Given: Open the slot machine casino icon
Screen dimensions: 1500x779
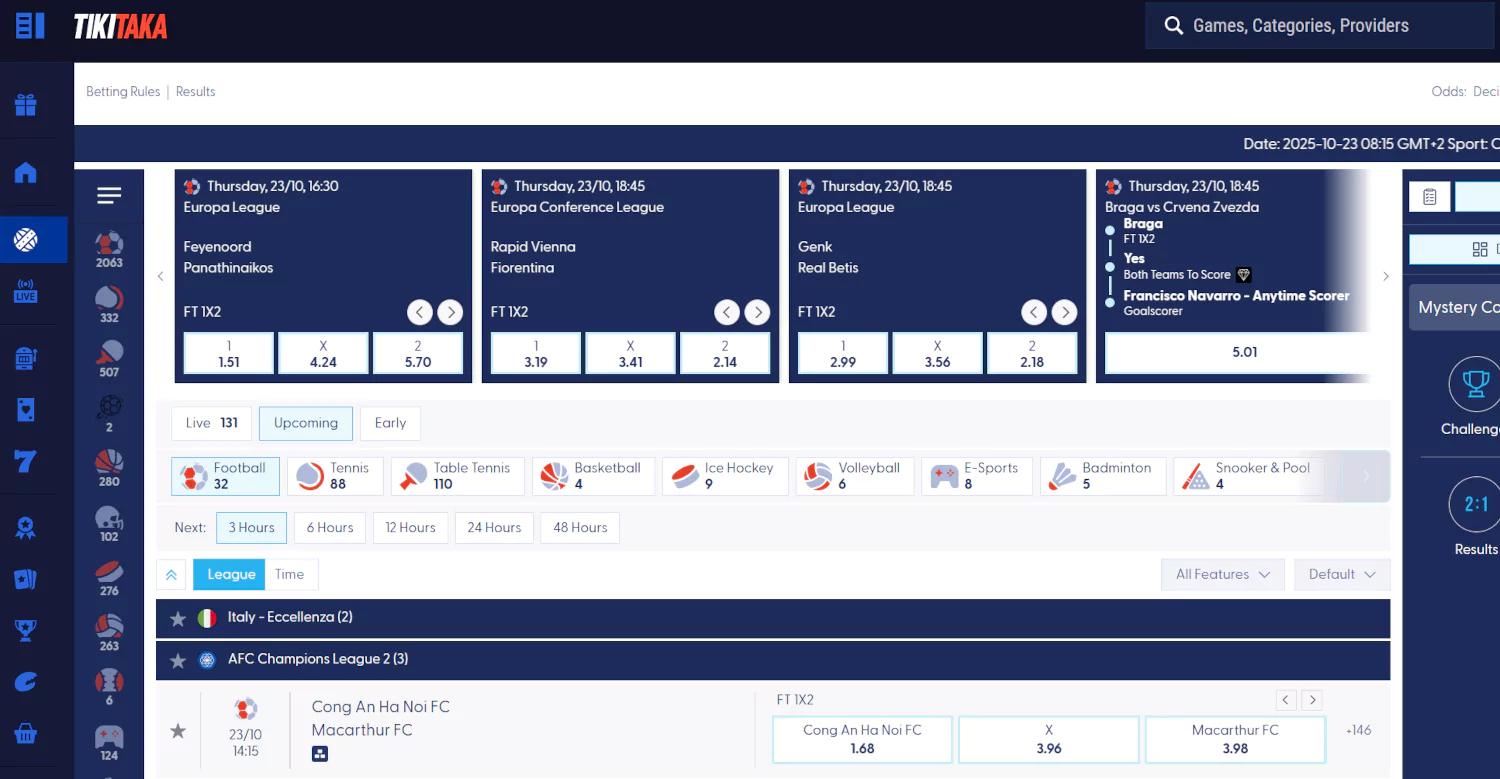Looking at the screenshot, I should click(x=26, y=359).
